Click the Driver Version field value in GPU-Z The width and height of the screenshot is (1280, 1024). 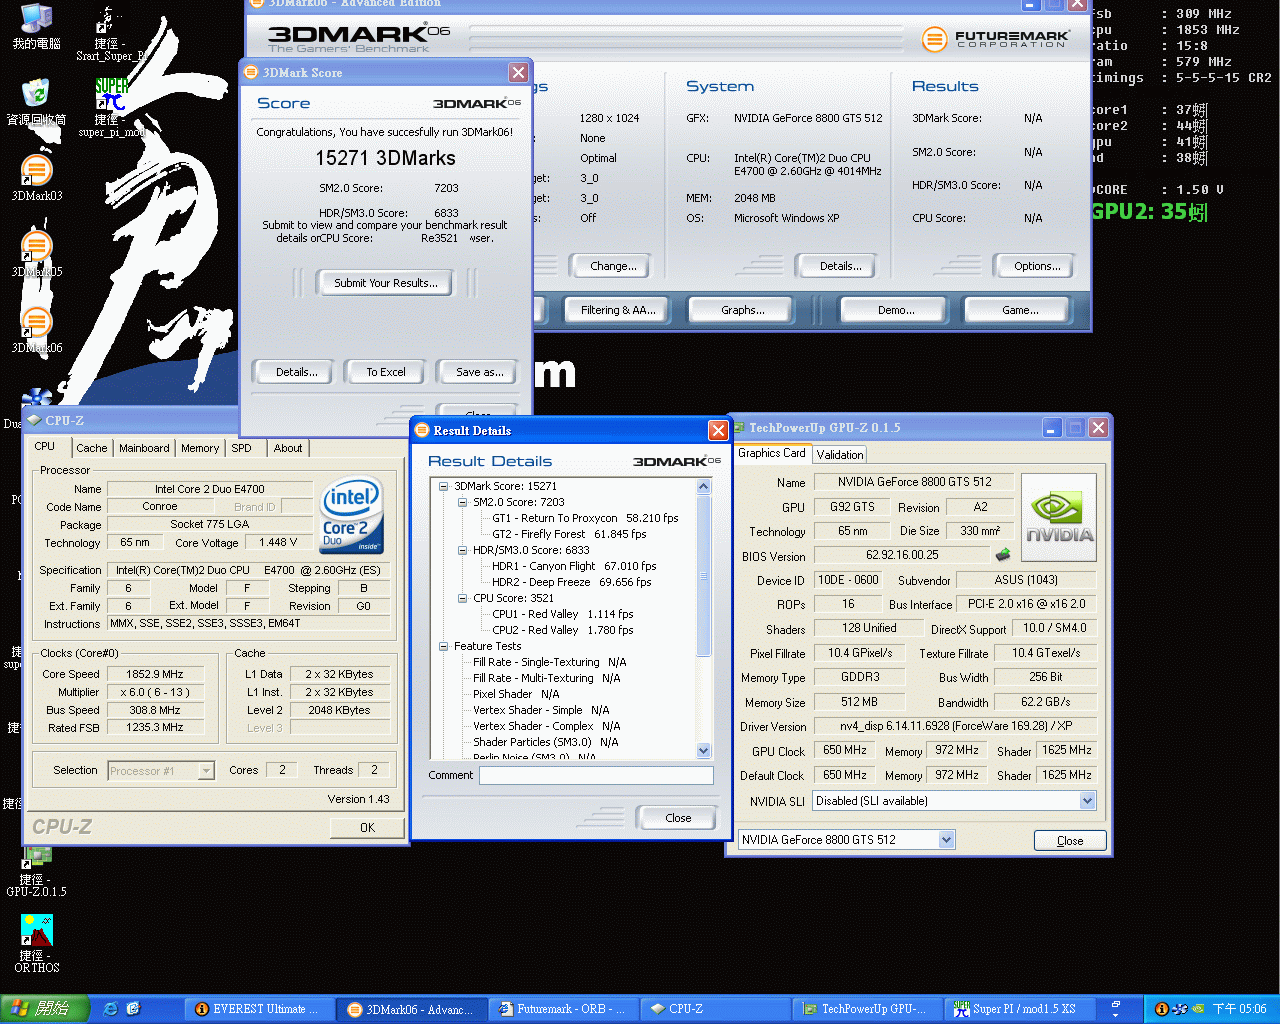955,726
